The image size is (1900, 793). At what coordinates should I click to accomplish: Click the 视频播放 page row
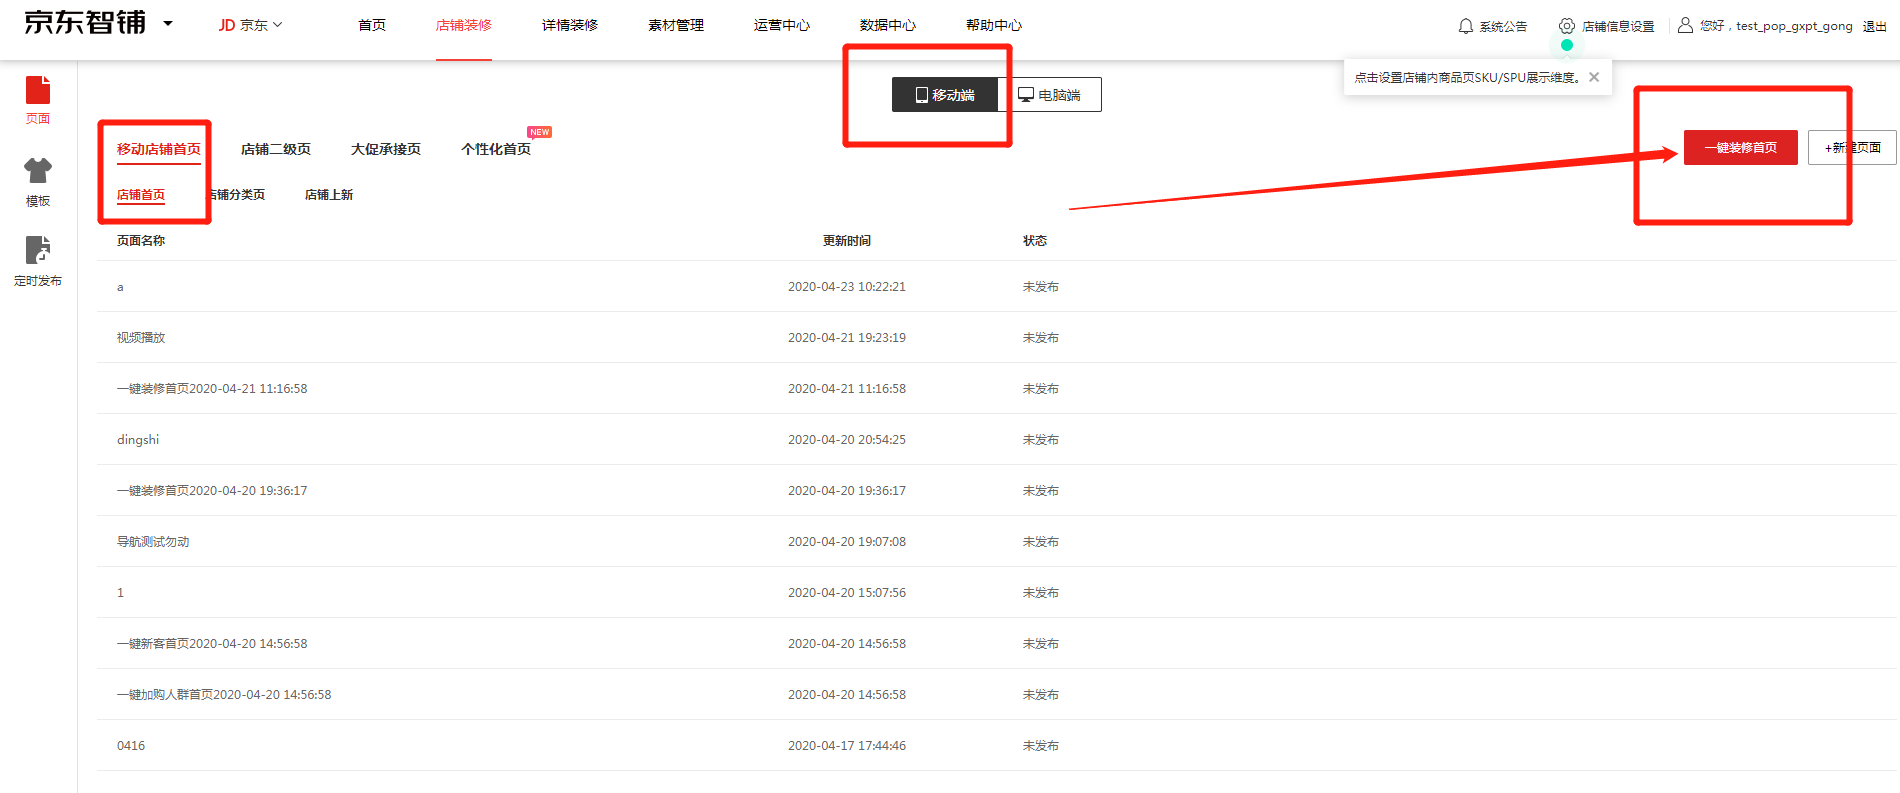click(x=996, y=338)
